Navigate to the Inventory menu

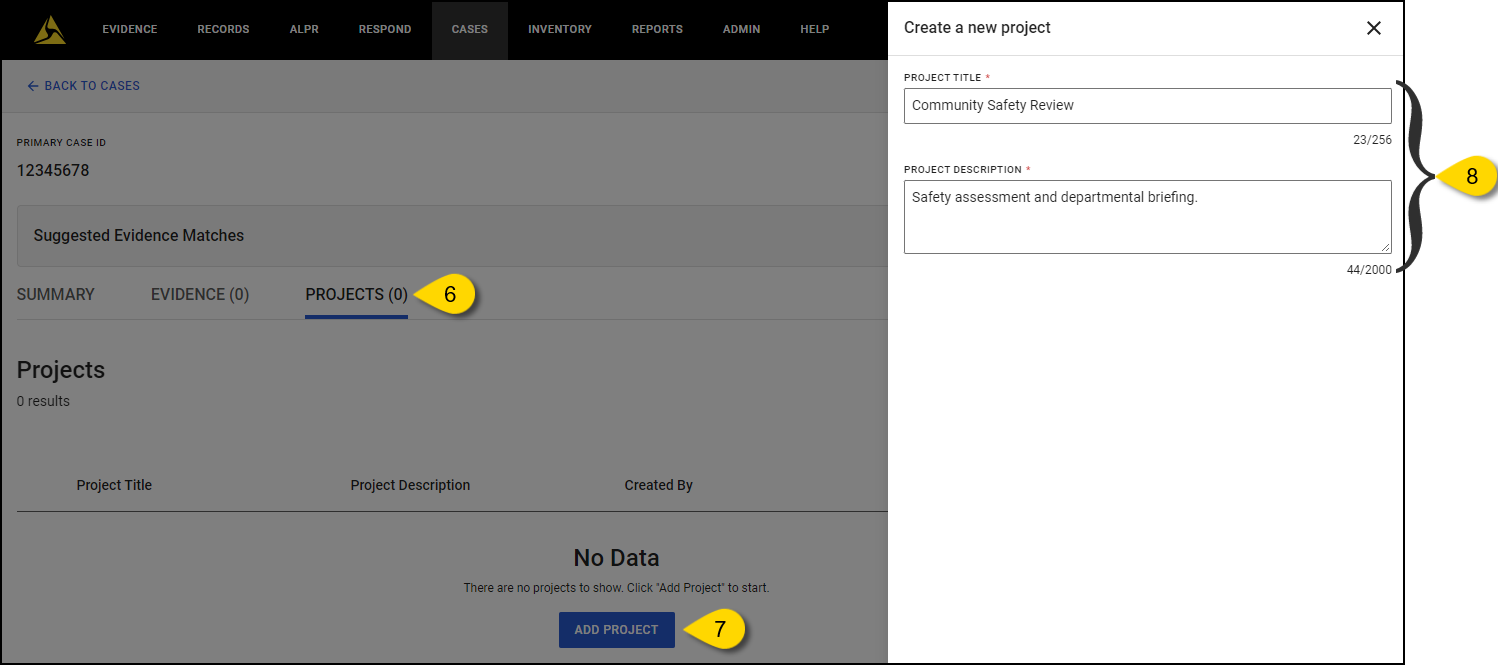click(560, 30)
